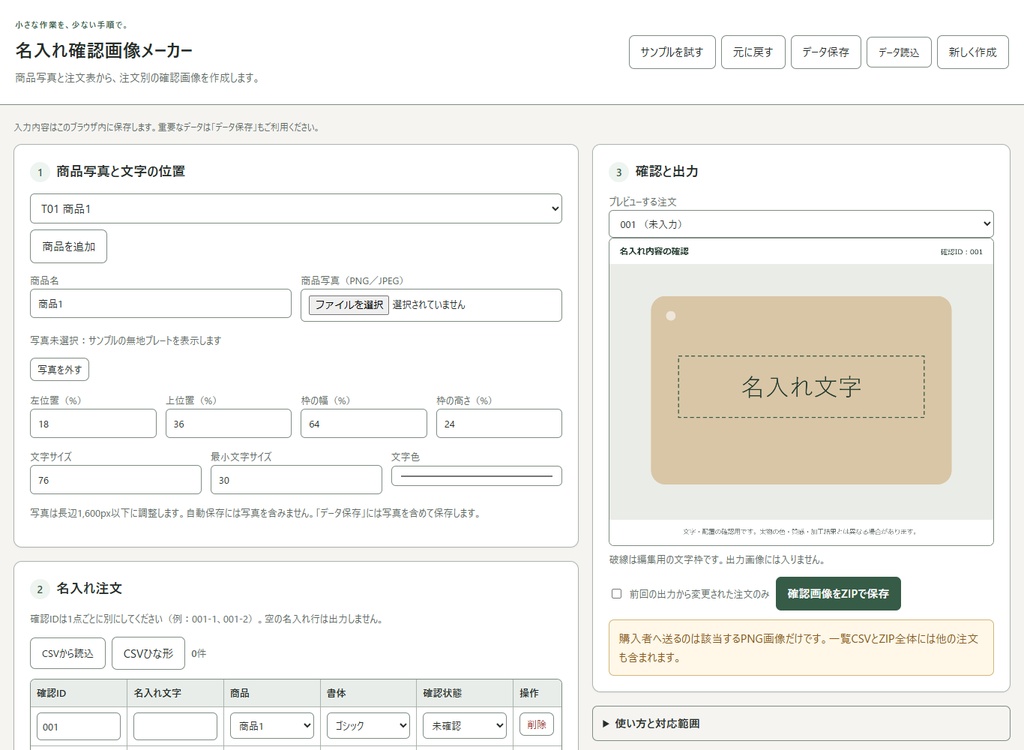Open the 書体 dropdown showing ゴシック
This screenshot has height=750, width=1024.
[368, 726]
